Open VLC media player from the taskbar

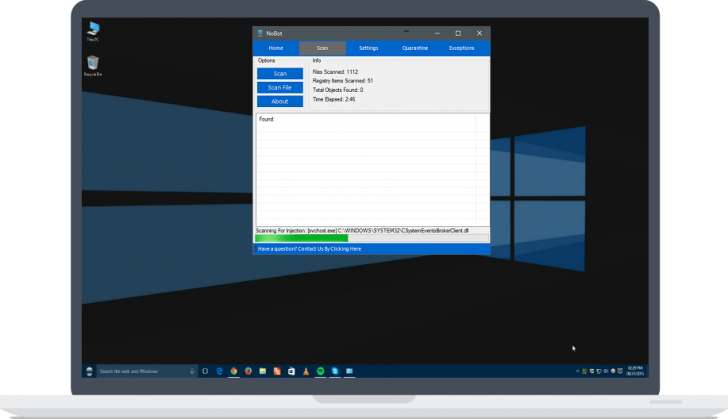pos(306,371)
